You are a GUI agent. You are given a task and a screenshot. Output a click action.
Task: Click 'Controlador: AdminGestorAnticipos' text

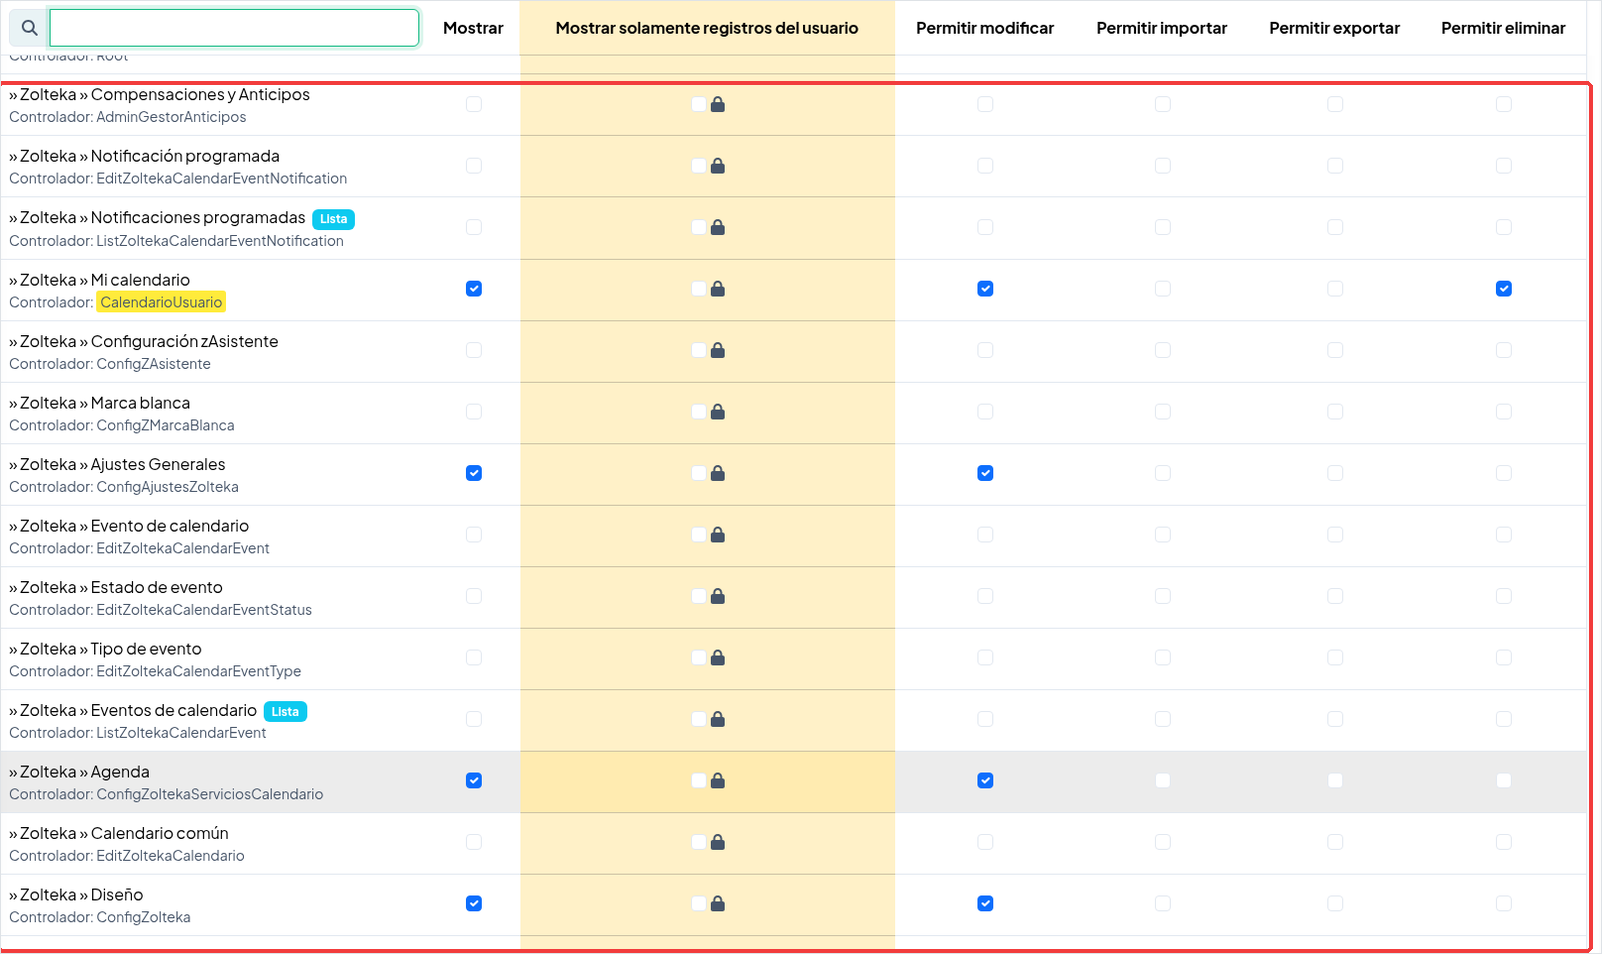(x=128, y=117)
